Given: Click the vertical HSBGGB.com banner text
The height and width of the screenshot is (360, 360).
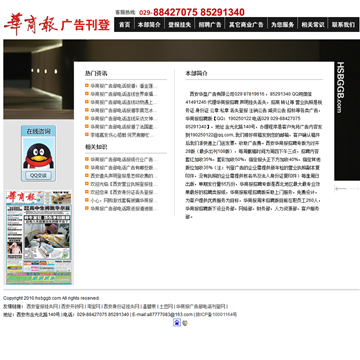Looking at the screenshot, I should tap(339, 87).
